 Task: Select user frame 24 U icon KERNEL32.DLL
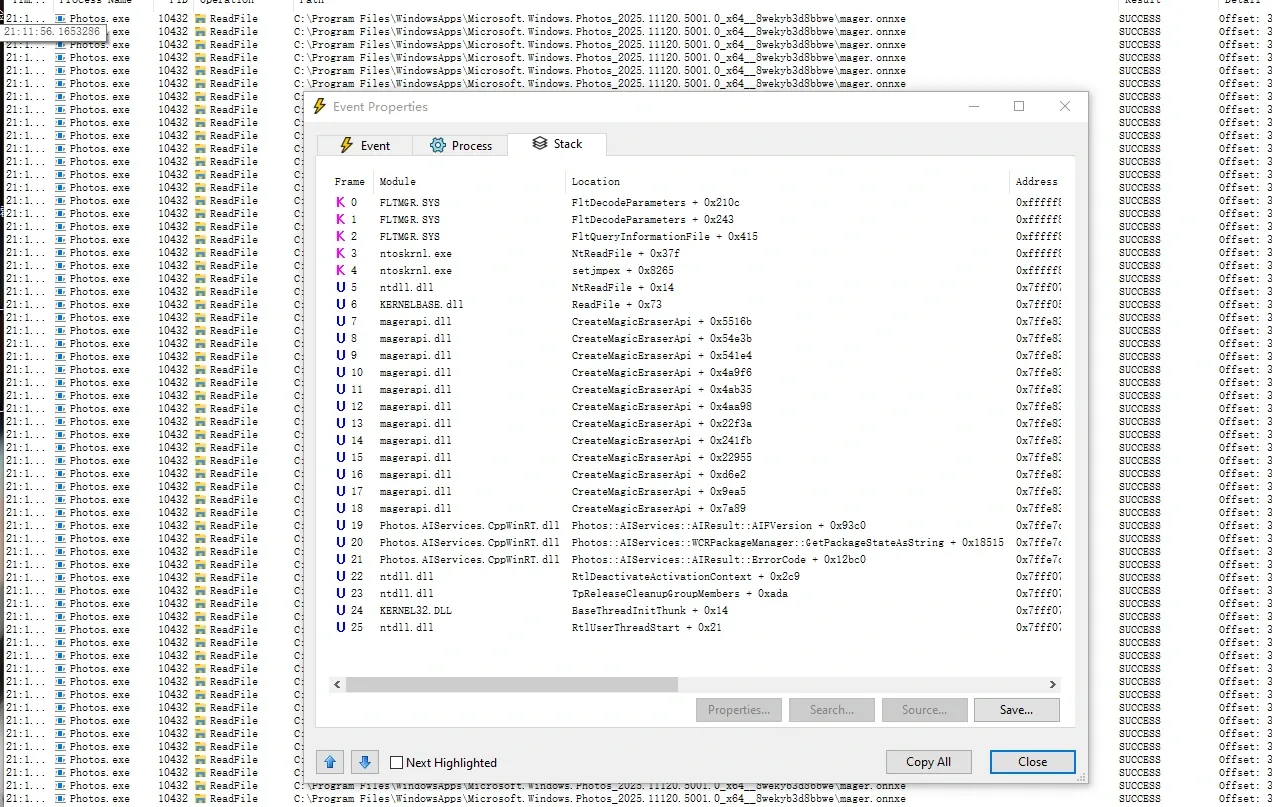(341, 610)
